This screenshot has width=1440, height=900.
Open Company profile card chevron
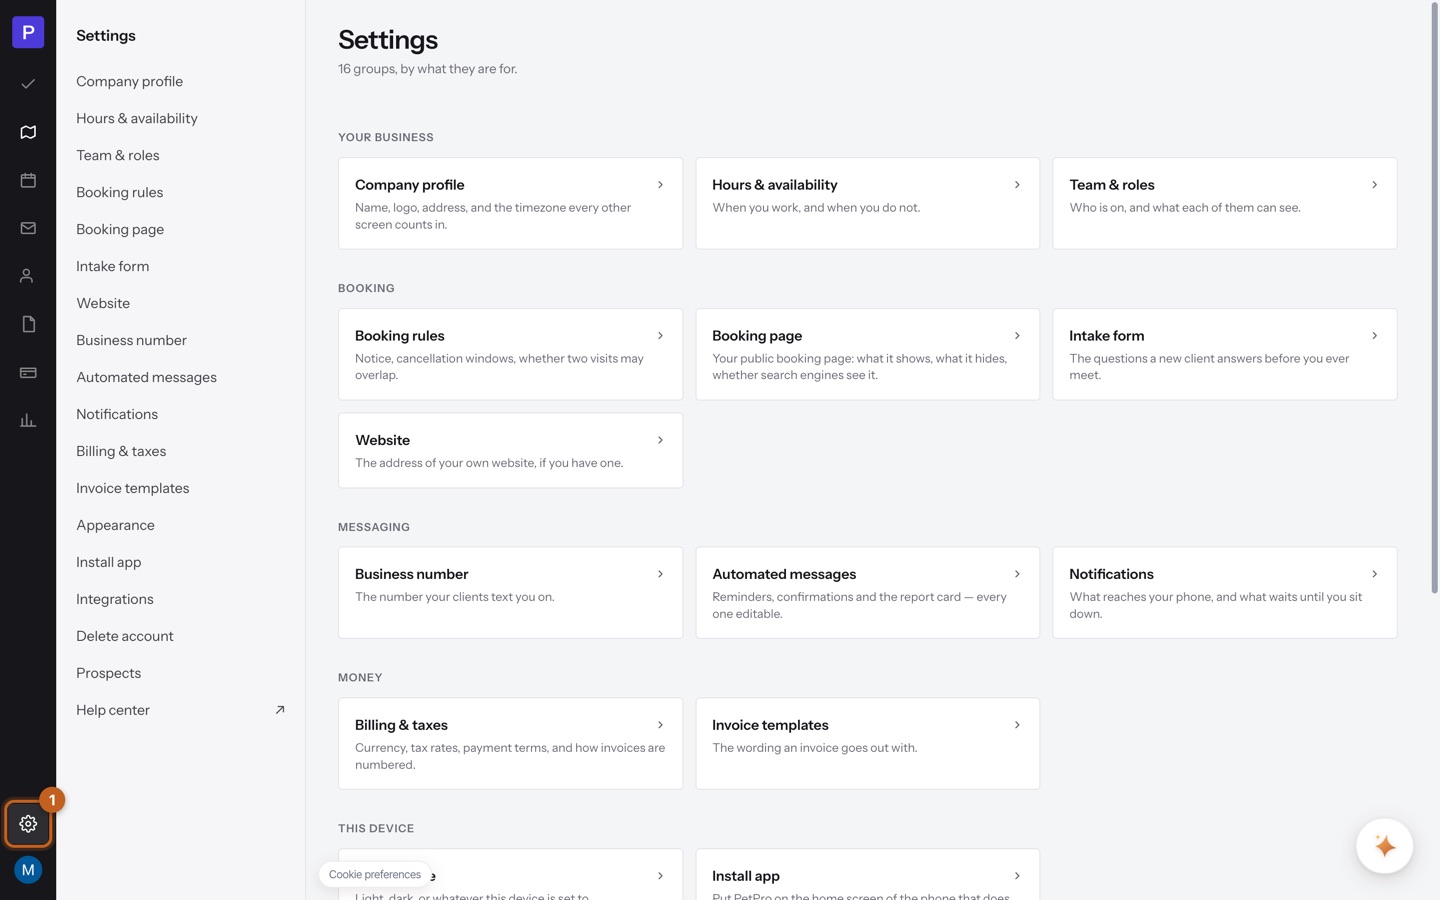click(660, 185)
